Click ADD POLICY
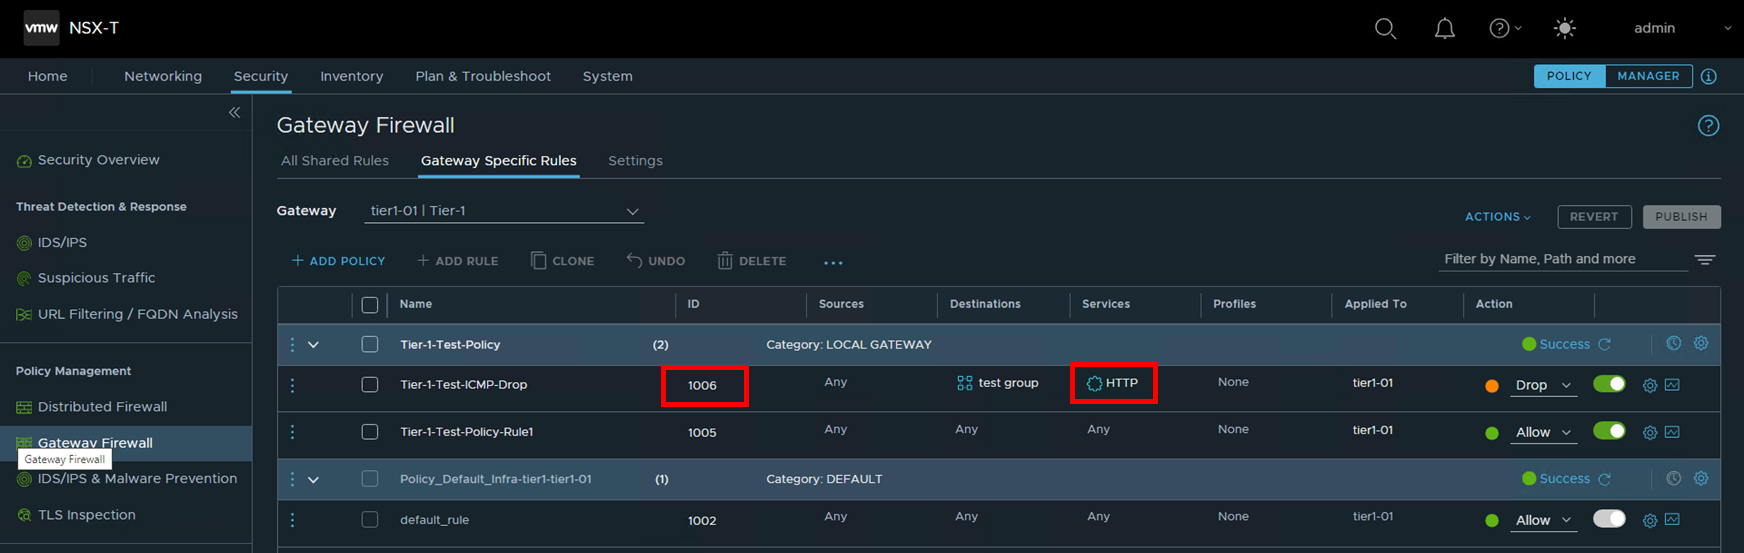1744x553 pixels. click(x=338, y=261)
